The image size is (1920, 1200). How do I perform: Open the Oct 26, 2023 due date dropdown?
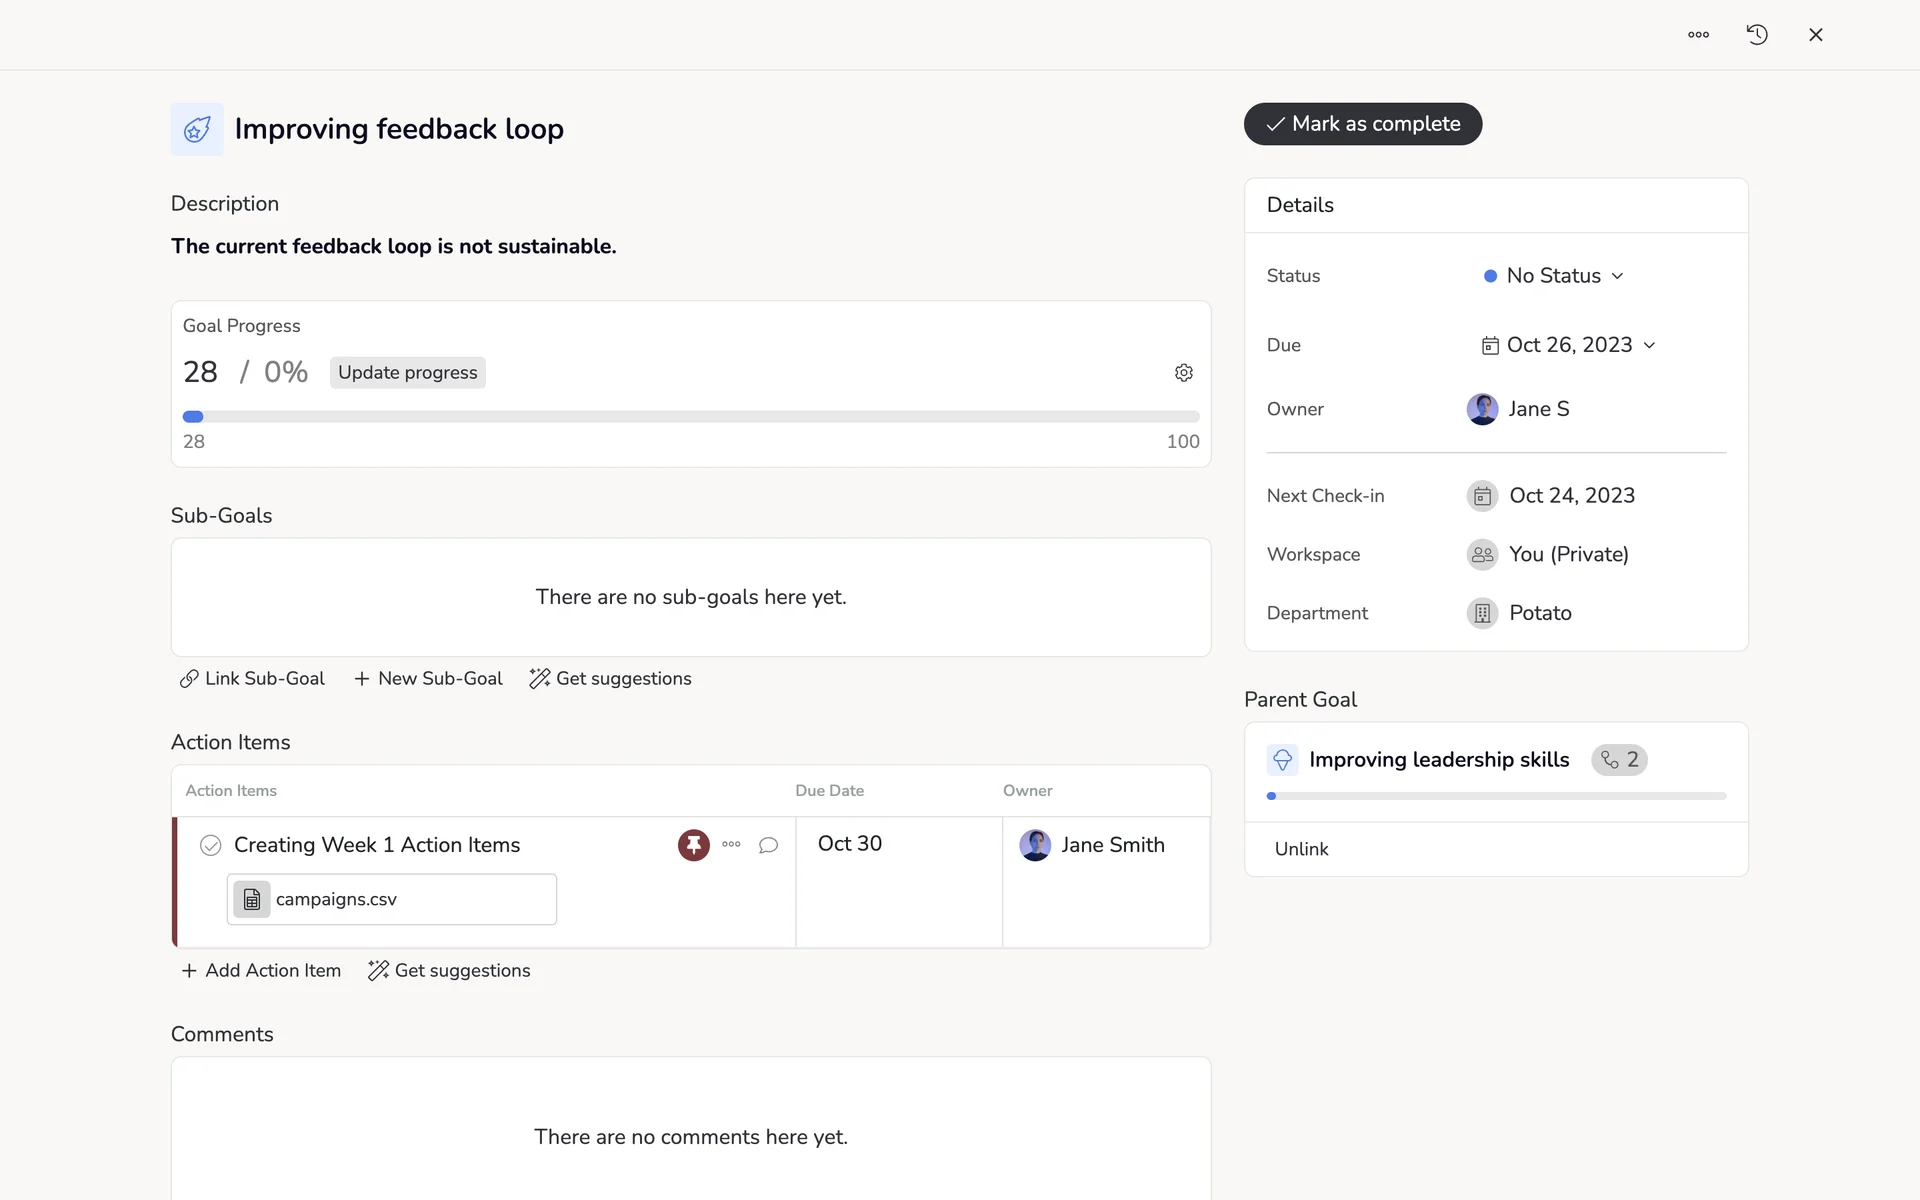tap(1568, 345)
